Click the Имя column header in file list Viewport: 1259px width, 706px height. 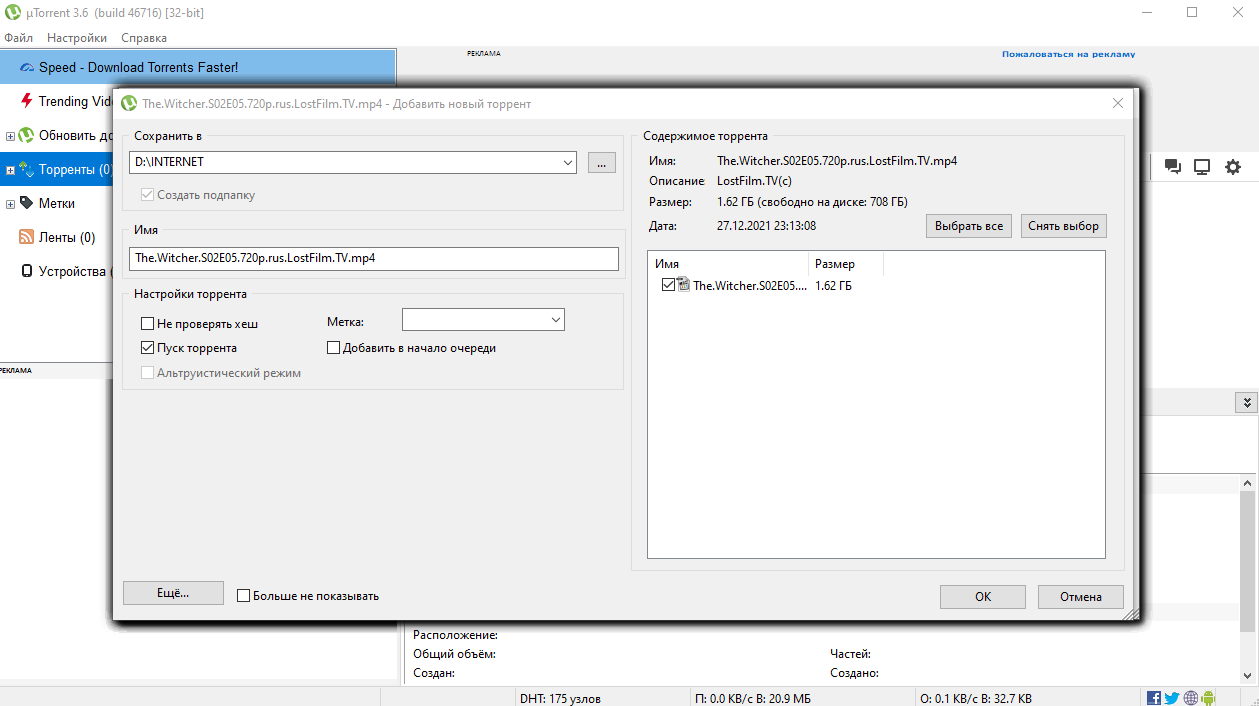coord(728,264)
